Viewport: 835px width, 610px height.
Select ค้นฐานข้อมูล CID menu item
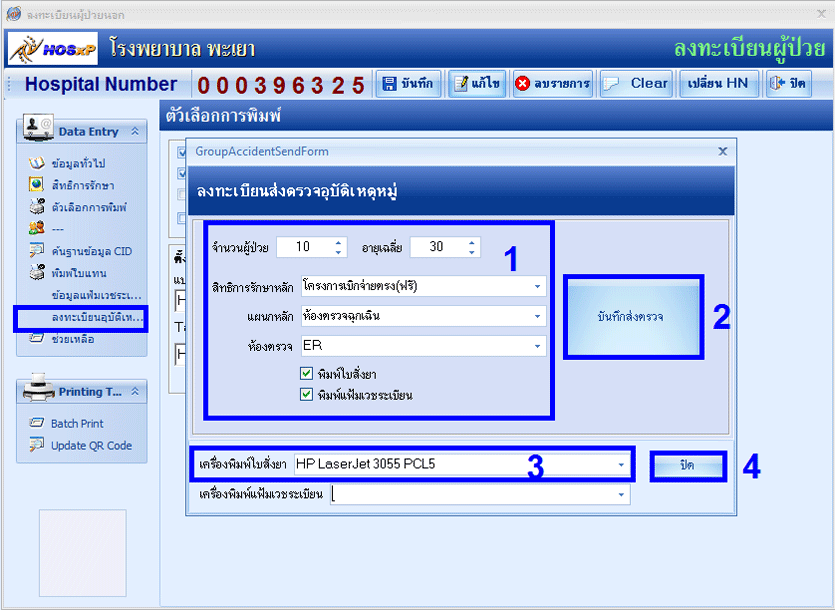92,251
